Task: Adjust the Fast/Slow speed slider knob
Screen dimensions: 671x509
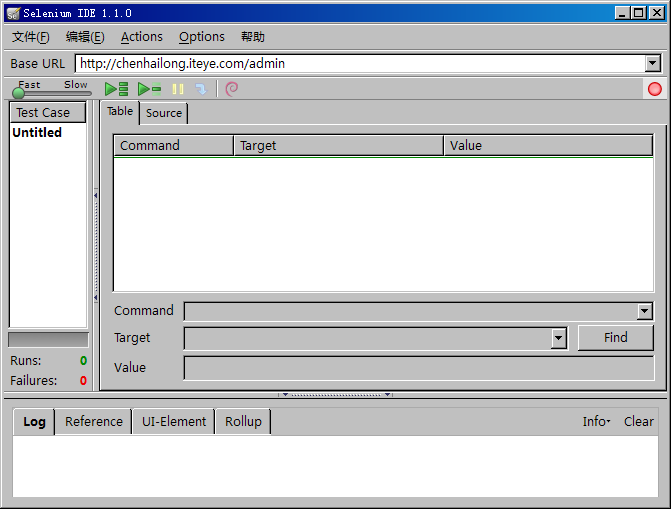Action: coord(18,93)
